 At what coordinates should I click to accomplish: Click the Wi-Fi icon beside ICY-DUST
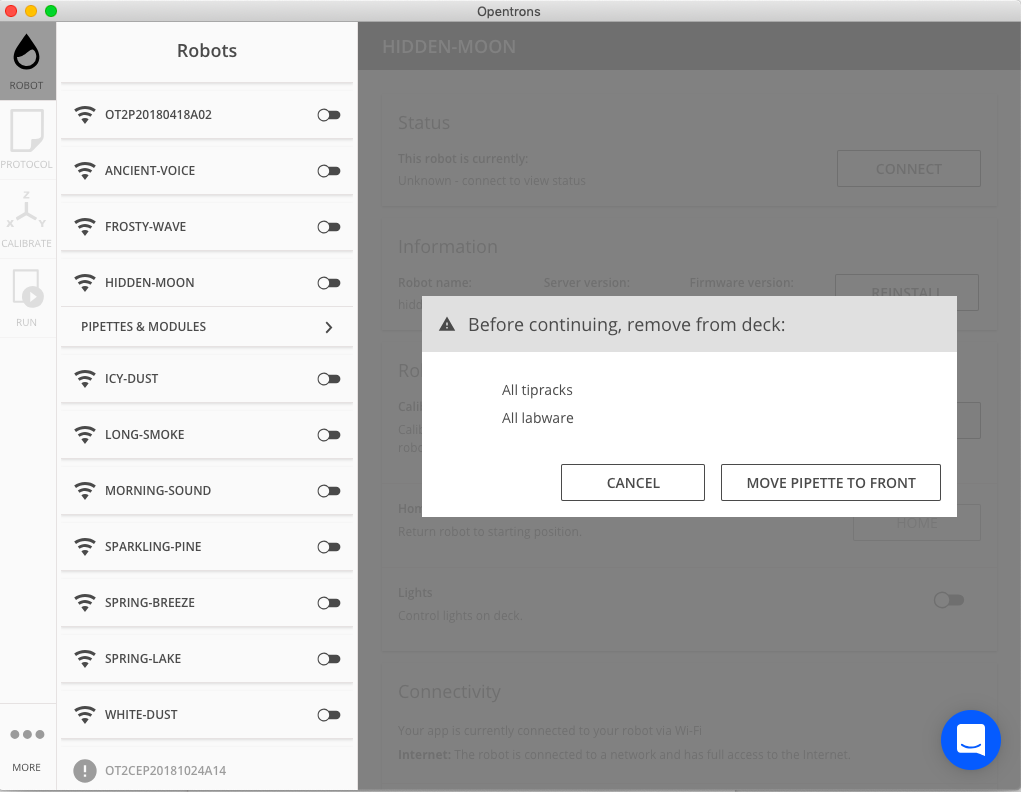coord(85,379)
